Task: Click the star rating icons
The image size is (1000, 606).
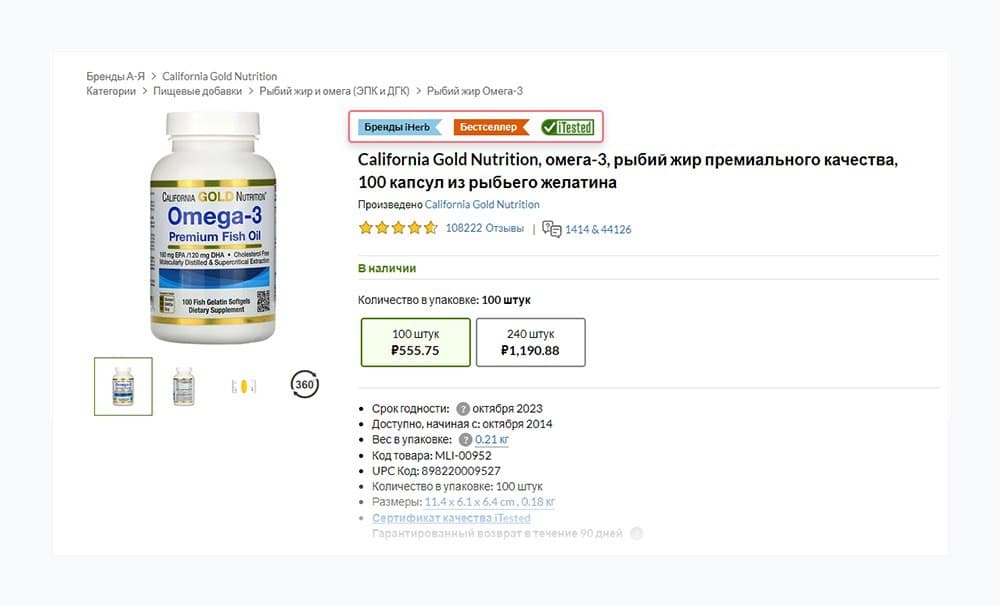Action: click(398, 228)
